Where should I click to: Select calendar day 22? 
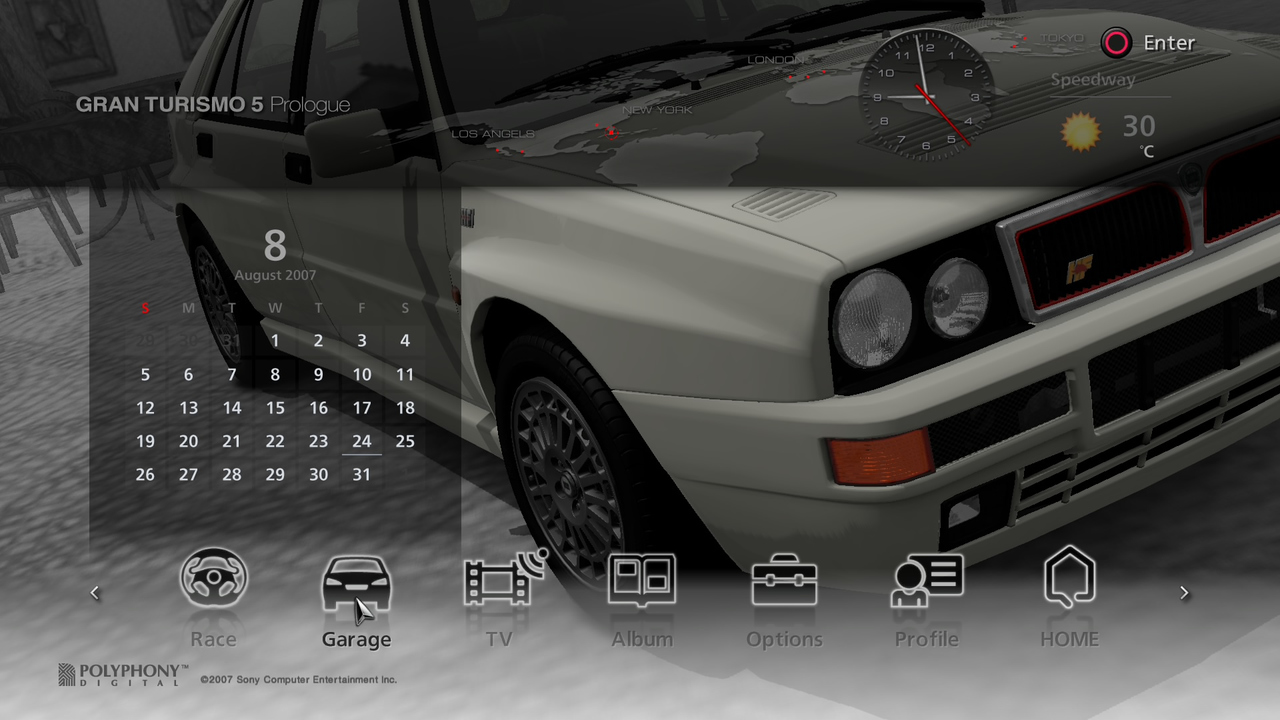275,441
